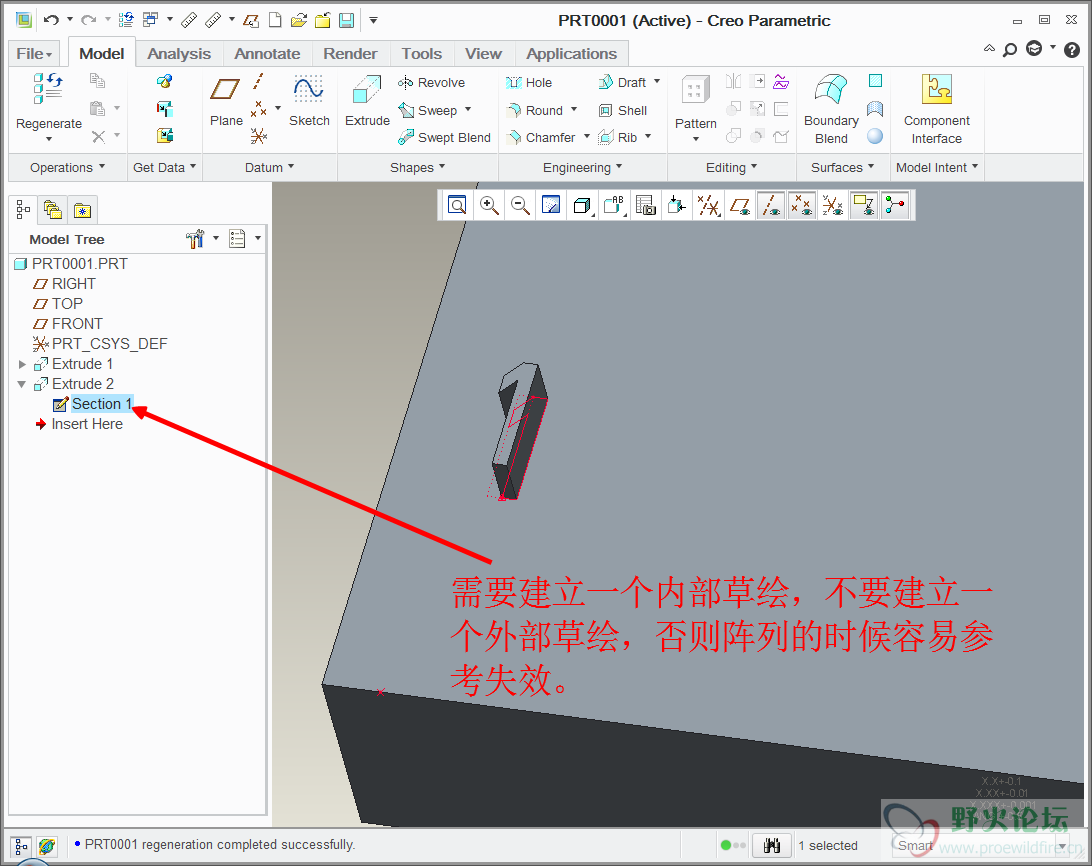Viewport: 1092px width, 866px height.
Task: Open the Smart selection filter box
Action: coord(981,846)
